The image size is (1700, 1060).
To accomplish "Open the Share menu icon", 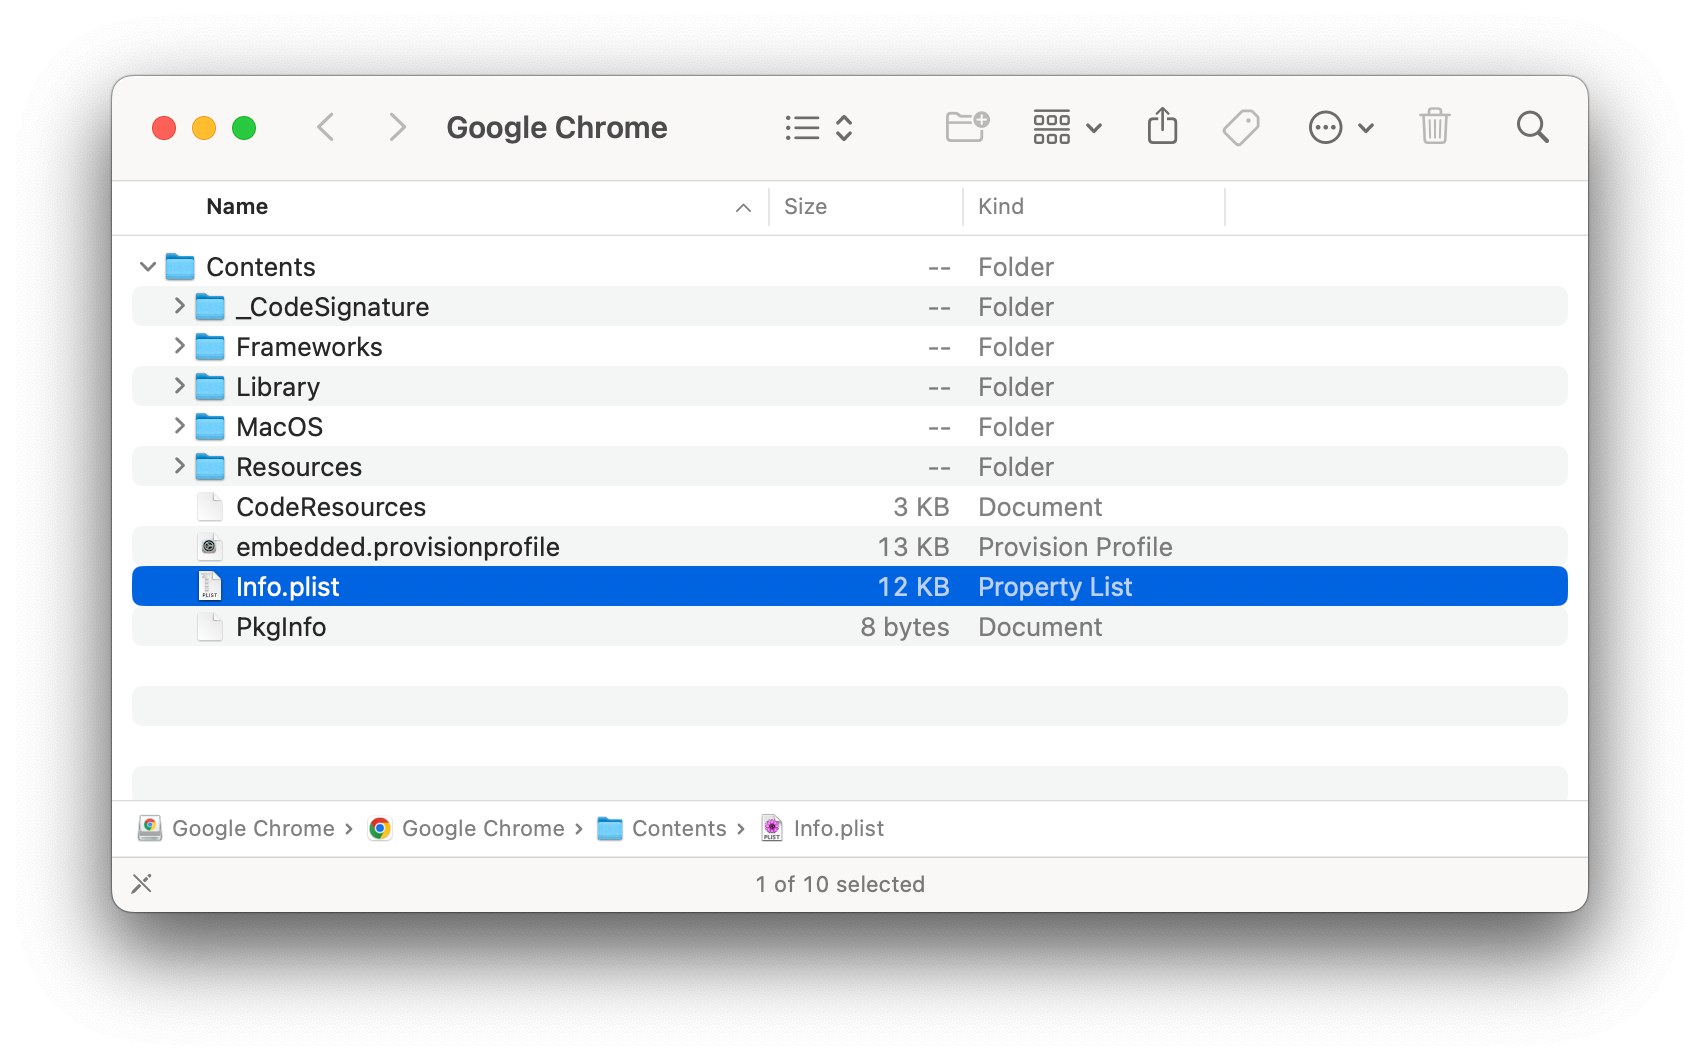I will point(1162,128).
